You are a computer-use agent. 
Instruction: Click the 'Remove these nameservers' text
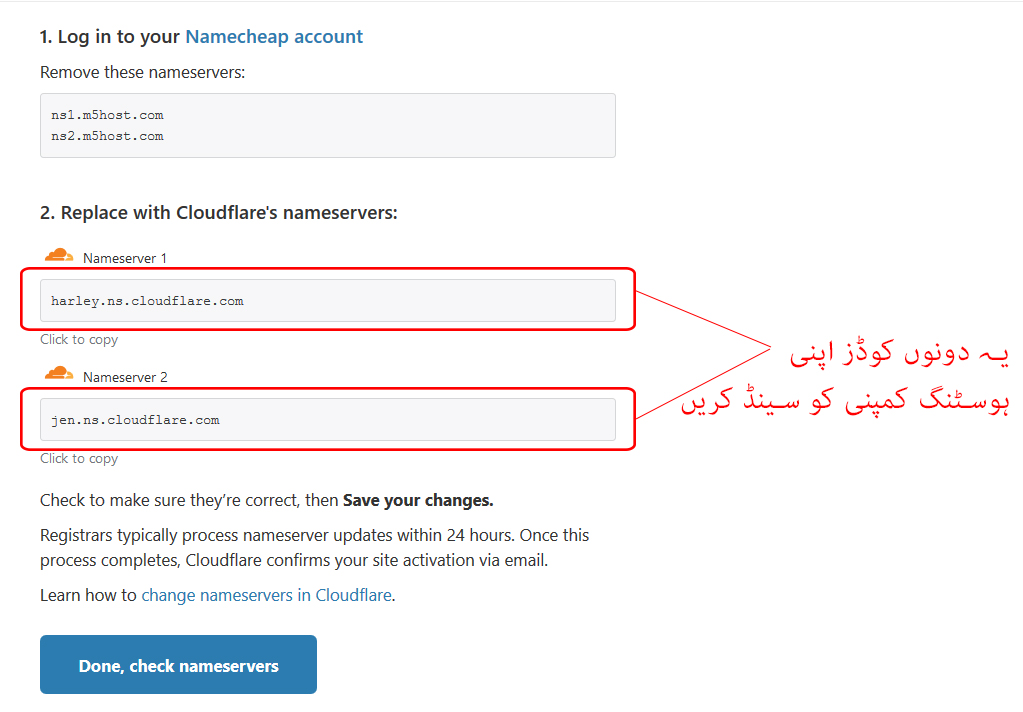coord(142,72)
